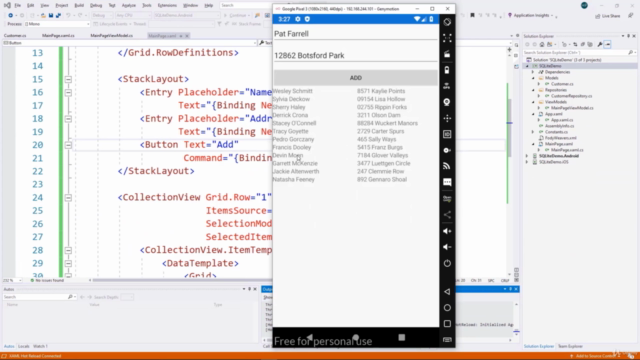The image size is (640, 360).
Task: Lower emulator volume with volume down icon
Action: click(x=447, y=247)
